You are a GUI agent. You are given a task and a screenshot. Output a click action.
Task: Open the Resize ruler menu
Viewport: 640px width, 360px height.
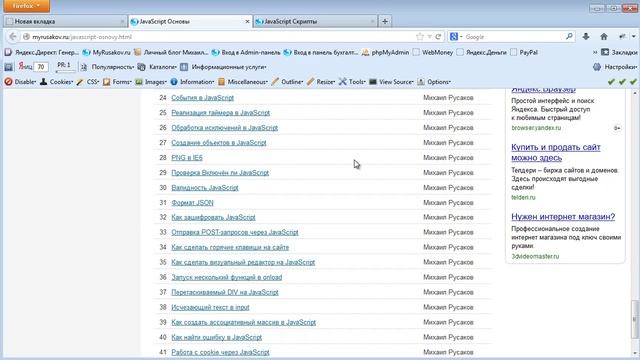(x=321, y=82)
